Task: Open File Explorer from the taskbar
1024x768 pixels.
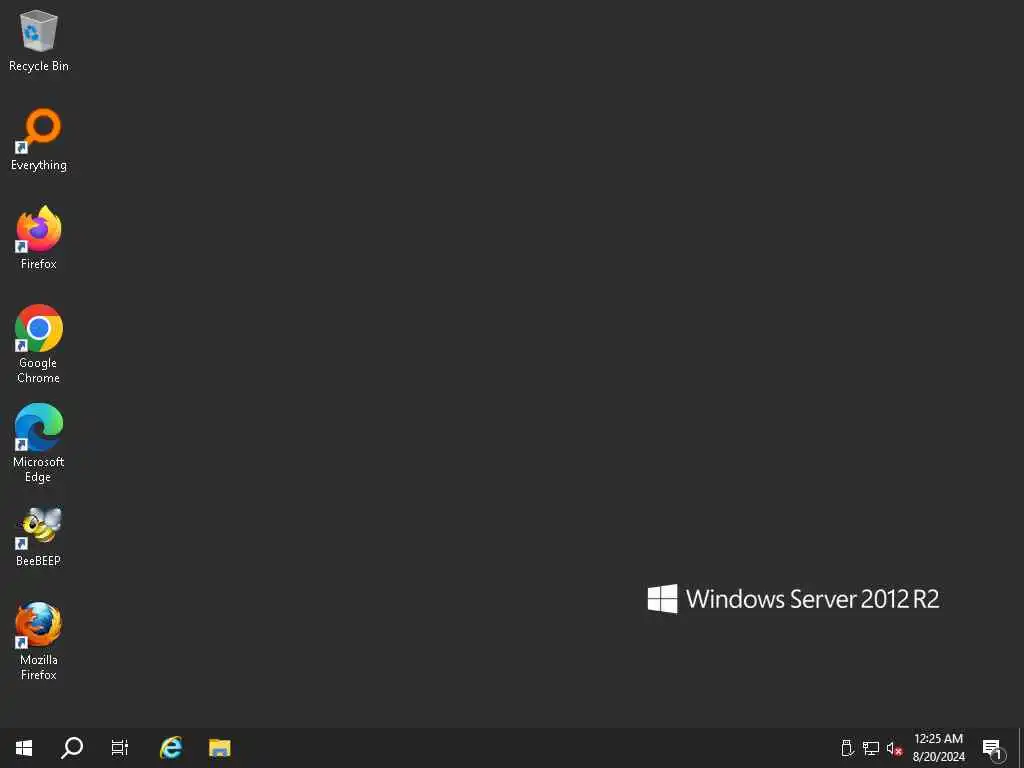Action: [x=219, y=748]
